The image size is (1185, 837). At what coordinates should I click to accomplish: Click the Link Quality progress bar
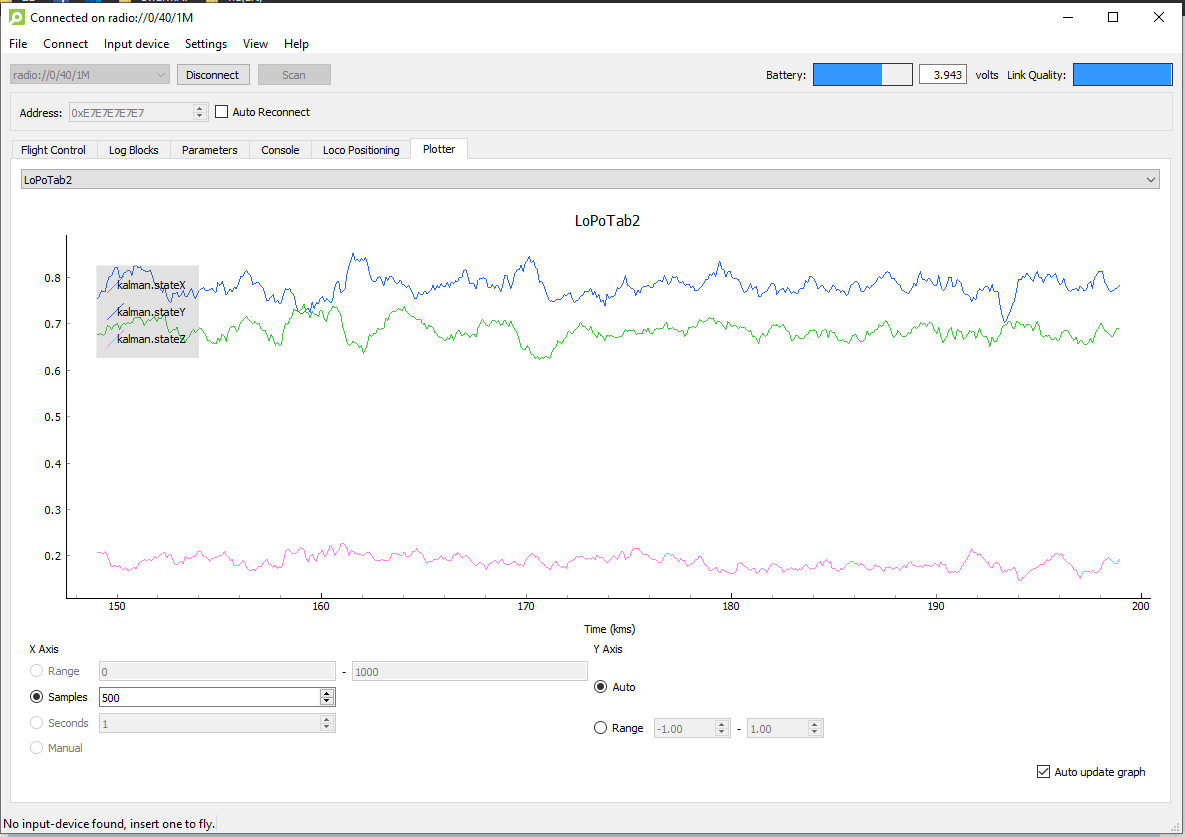click(x=1122, y=75)
